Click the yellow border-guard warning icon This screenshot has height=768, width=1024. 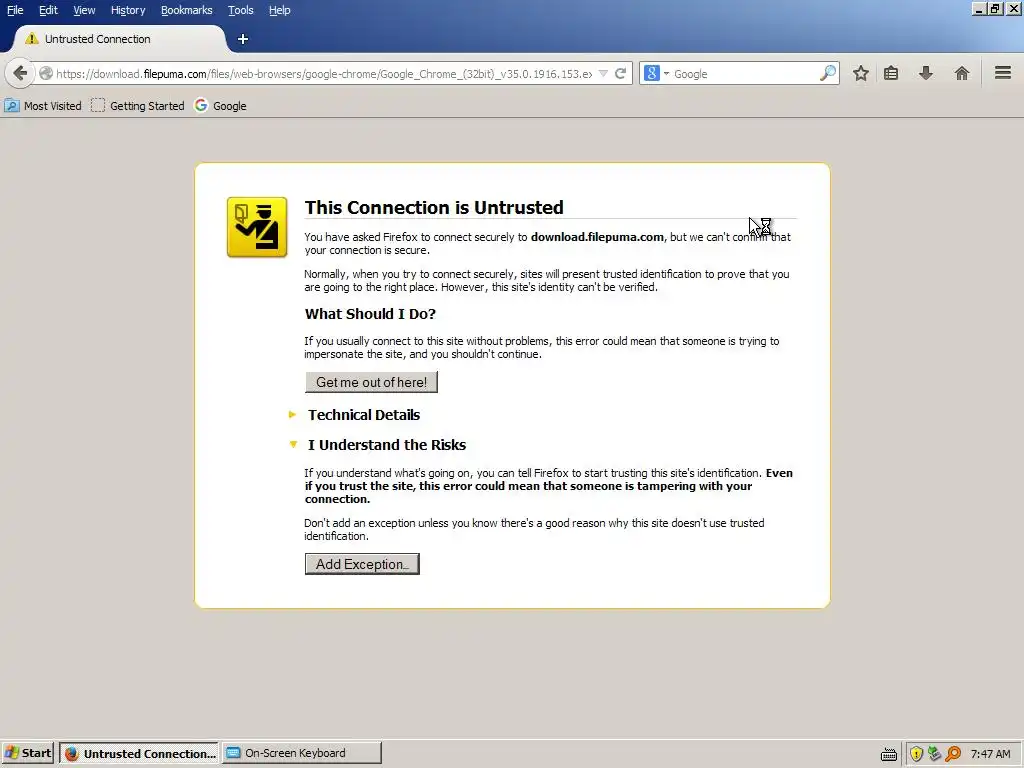[x=257, y=227]
